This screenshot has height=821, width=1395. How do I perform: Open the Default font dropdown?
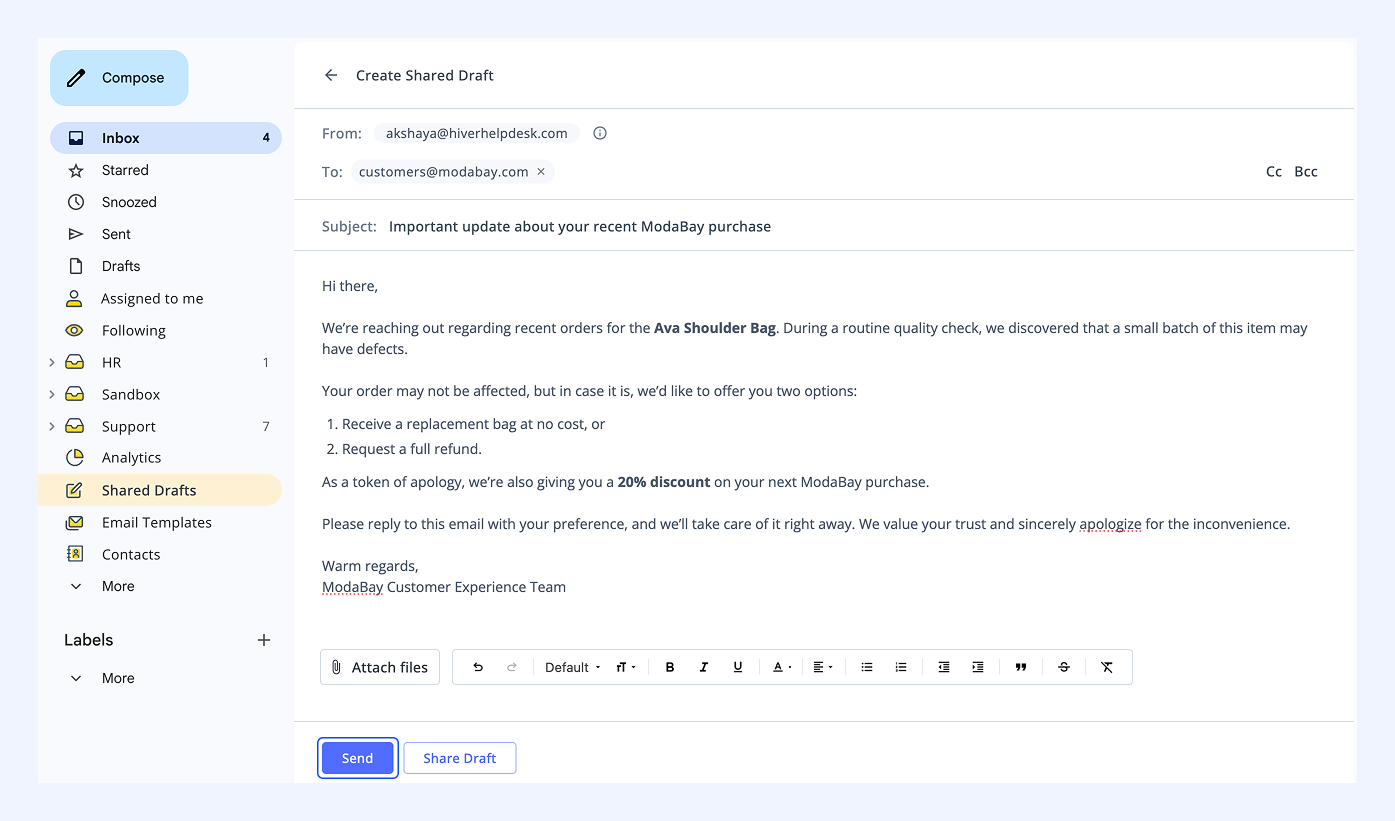[x=572, y=667]
